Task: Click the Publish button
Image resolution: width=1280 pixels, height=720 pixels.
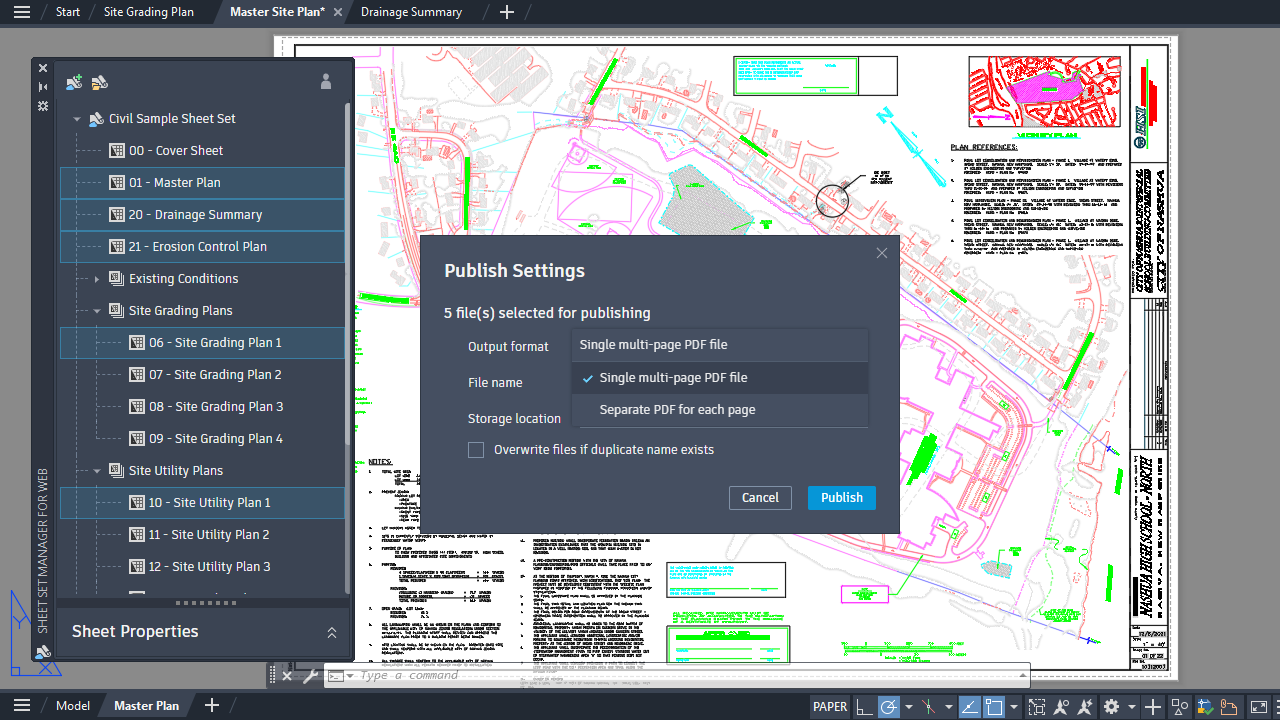Action: [841, 497]
